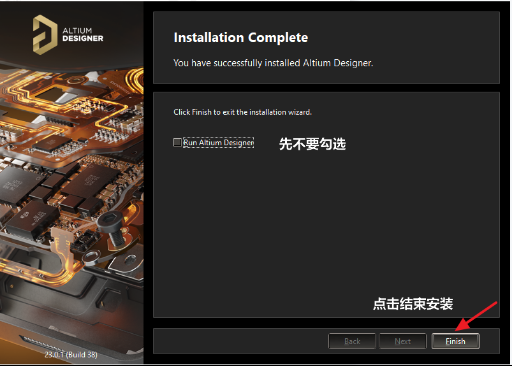Image resolution: width=512 pixels, height=366 pixels.
Task: Click the ALTIUM DESIGNER brand text
Action: [83, 35]
